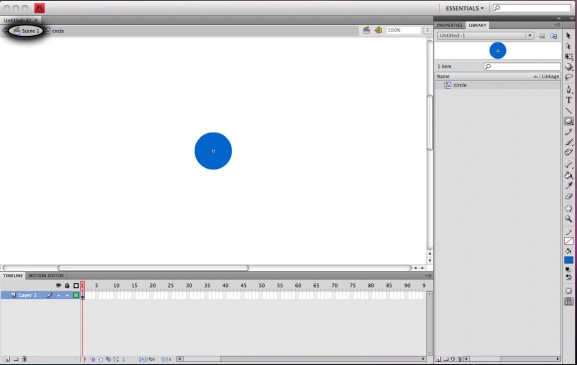Image resolution: width=577 pixels, height=365 pixels.
Task: Sort library by Name column toggle arrow
Action: 535,76
